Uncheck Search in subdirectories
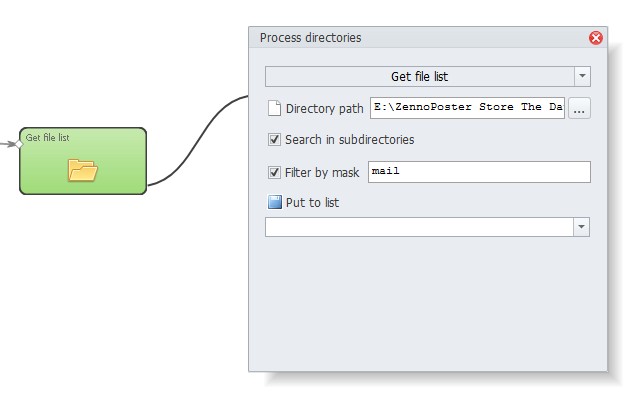Screen dimensions: 644x395 click(274, 140)
